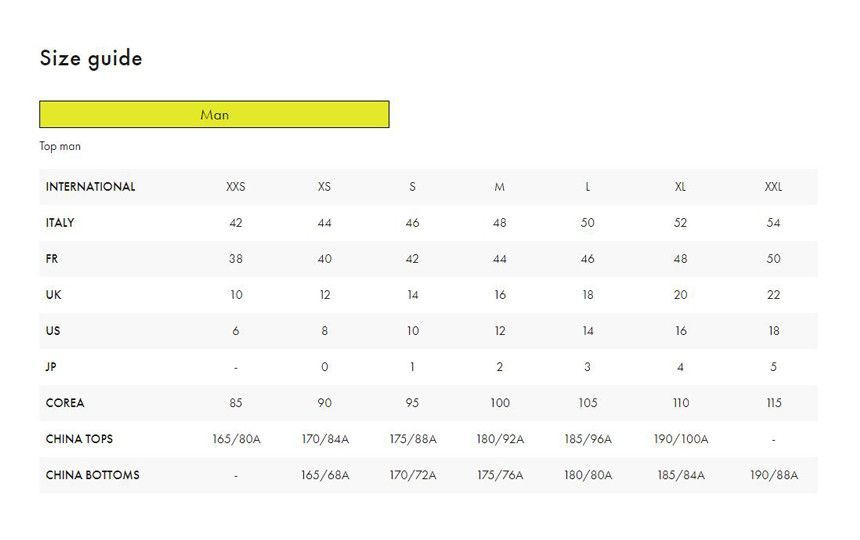Select the ITALY row label

(x=60, y=223)
